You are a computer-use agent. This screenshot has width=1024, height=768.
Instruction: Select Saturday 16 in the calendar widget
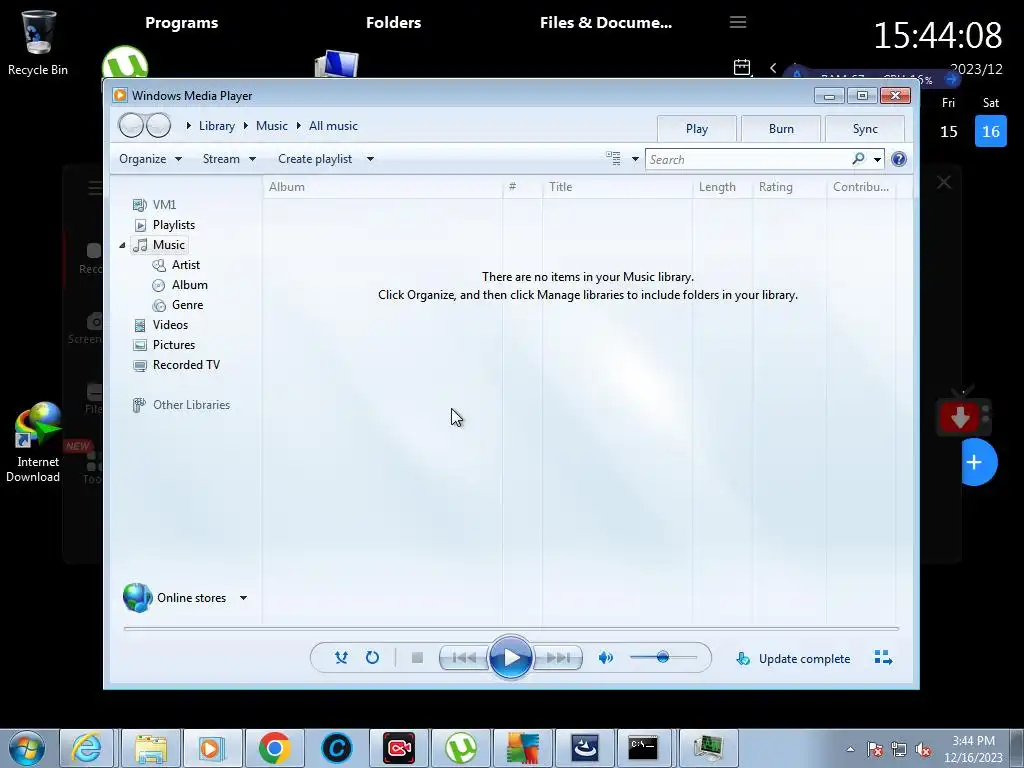click(x=990, y=131)
